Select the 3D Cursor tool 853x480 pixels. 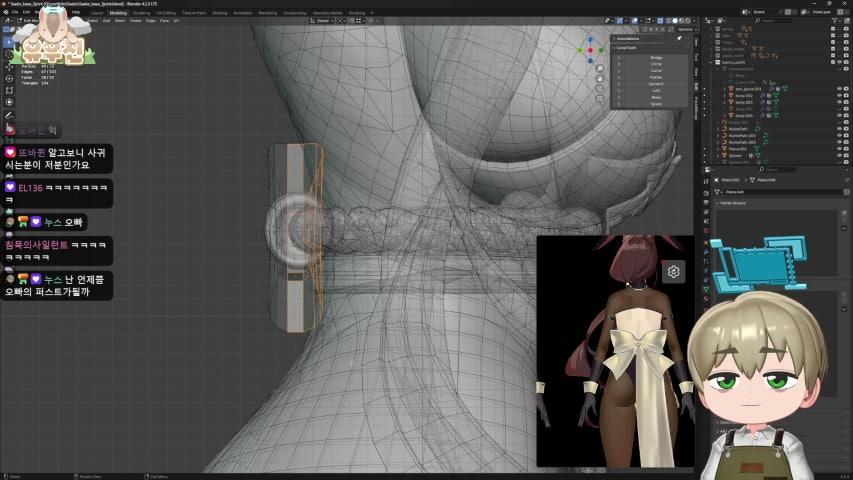[9, 54]
